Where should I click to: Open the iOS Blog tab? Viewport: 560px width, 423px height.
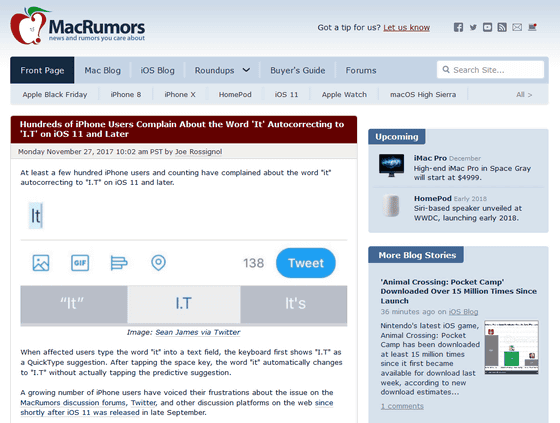(158, 70)
